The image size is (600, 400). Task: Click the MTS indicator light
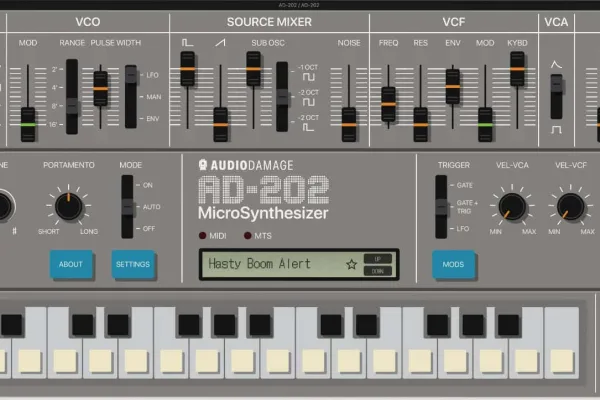tap(248, 236)
